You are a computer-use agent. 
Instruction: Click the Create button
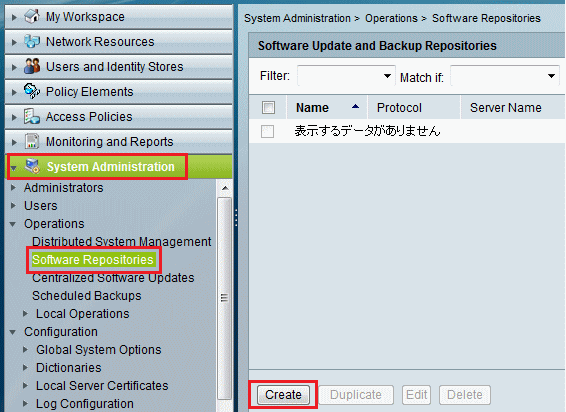pyautogui.click(x=283, y=395)
